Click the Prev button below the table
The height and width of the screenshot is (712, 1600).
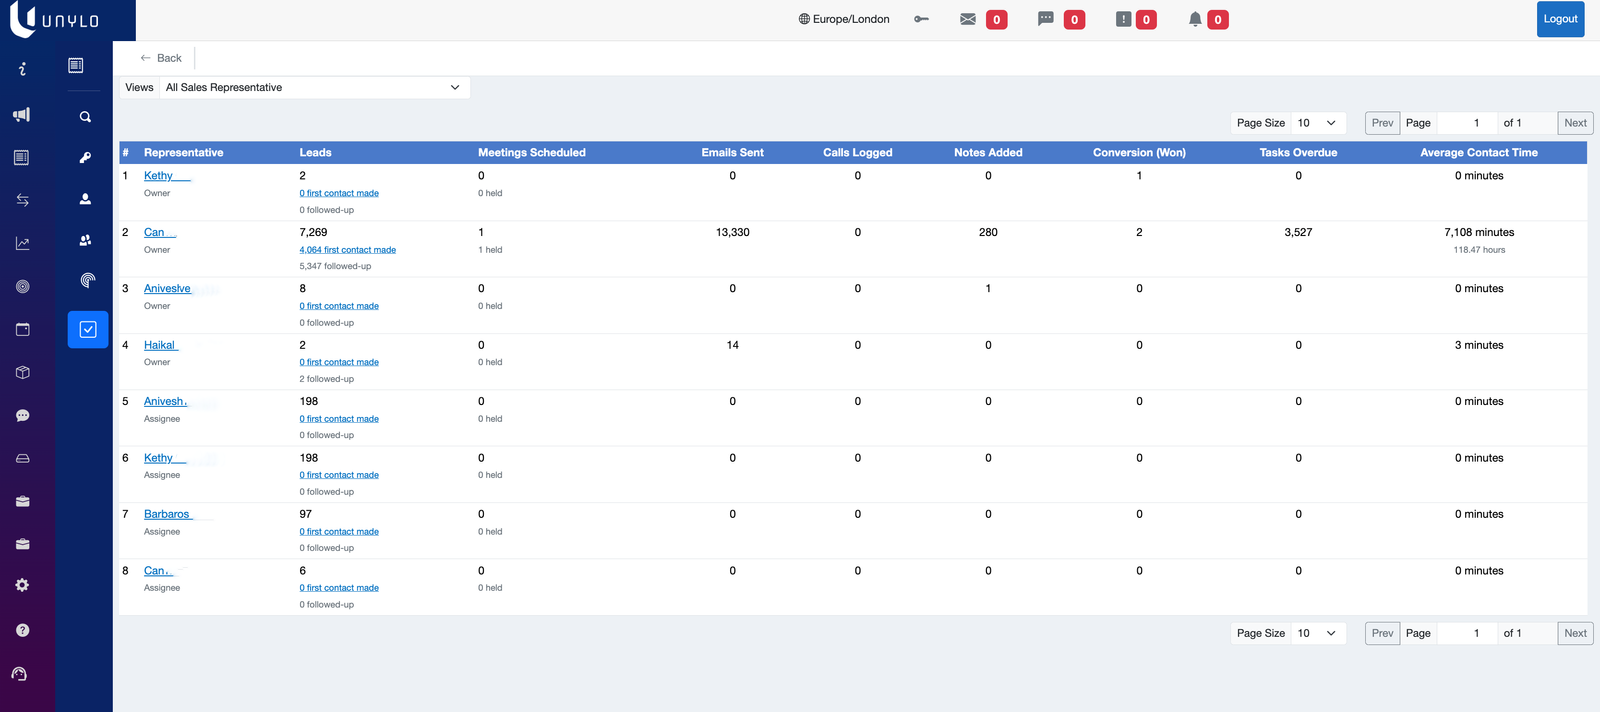[x=1382, y=633]
